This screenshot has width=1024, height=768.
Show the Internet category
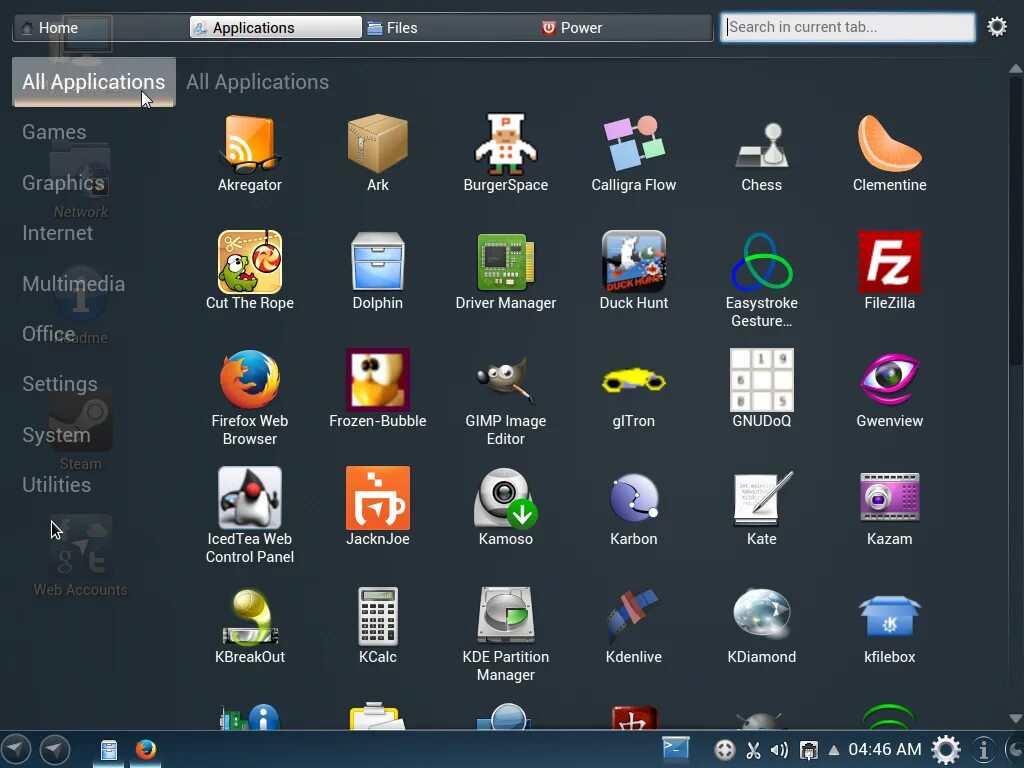coord(57,233)
